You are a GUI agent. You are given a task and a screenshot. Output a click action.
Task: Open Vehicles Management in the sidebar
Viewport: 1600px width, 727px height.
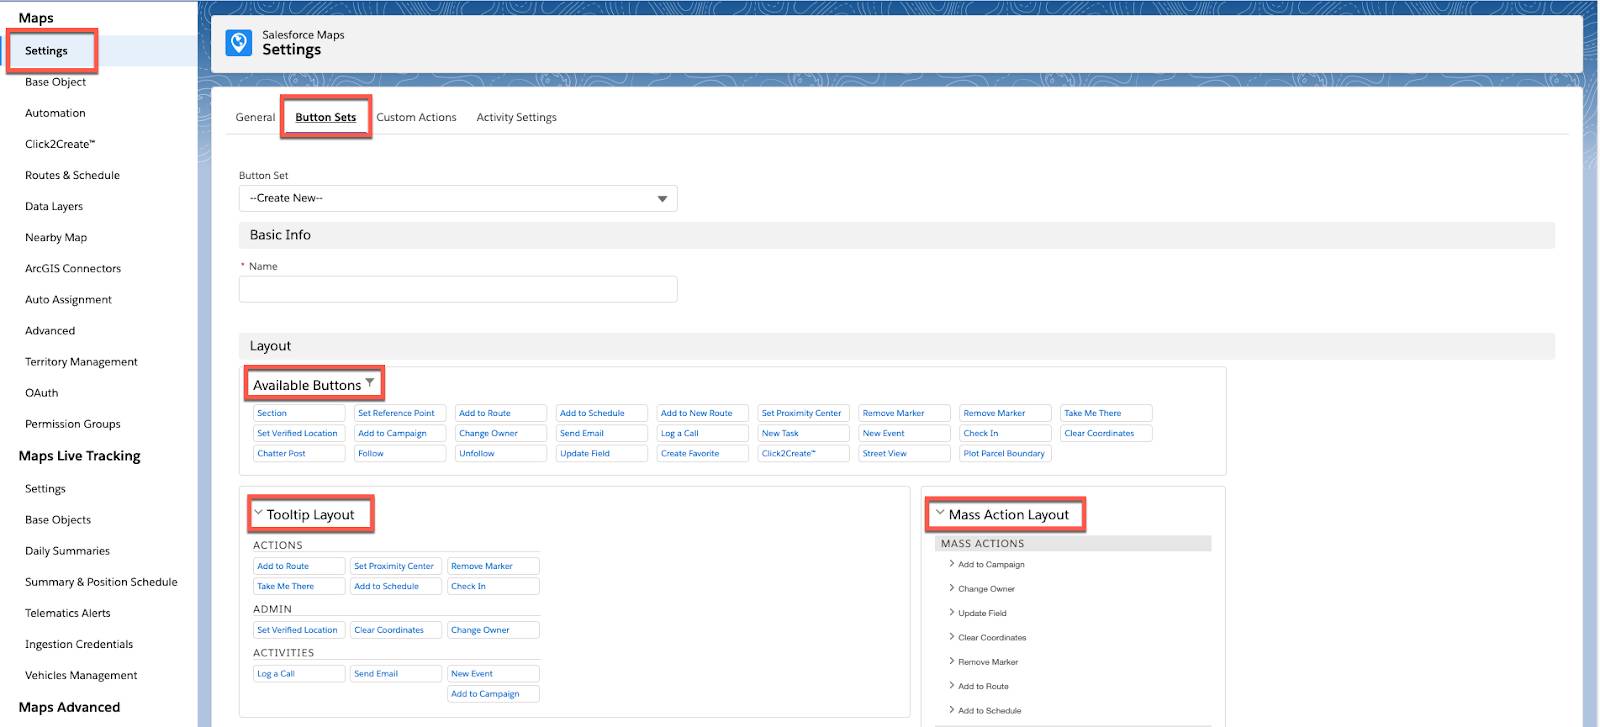click(81, 675)
